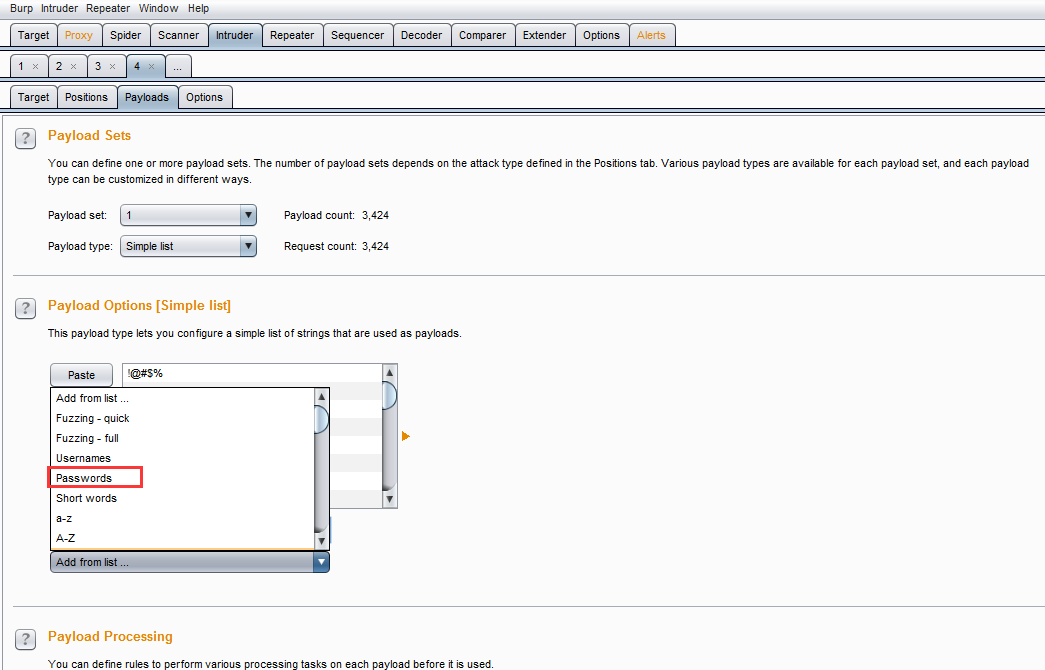1045x670 pixels.
Task: Open the Repeater menu
Action: (x=108, y=8)
